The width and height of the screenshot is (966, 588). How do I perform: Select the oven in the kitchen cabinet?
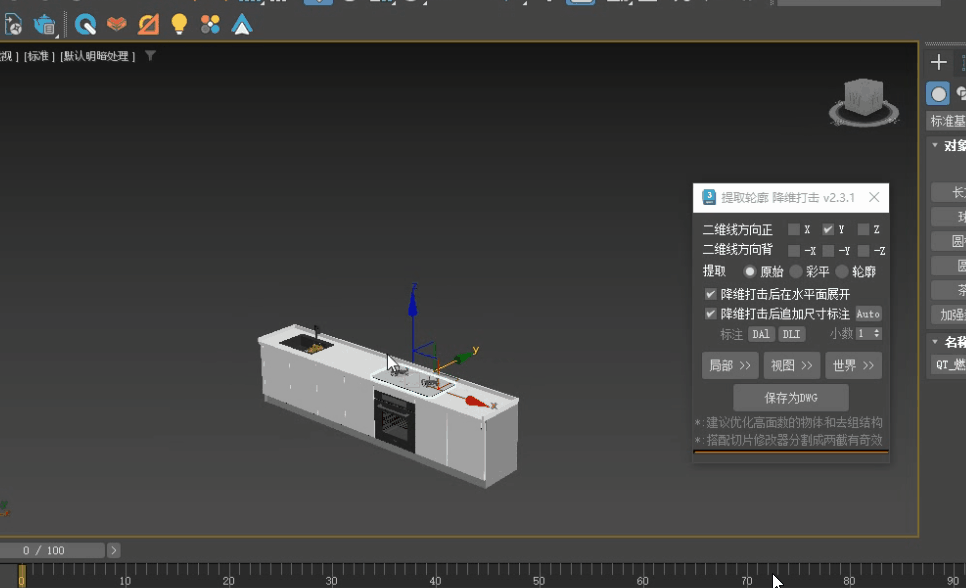click(394, 421)
